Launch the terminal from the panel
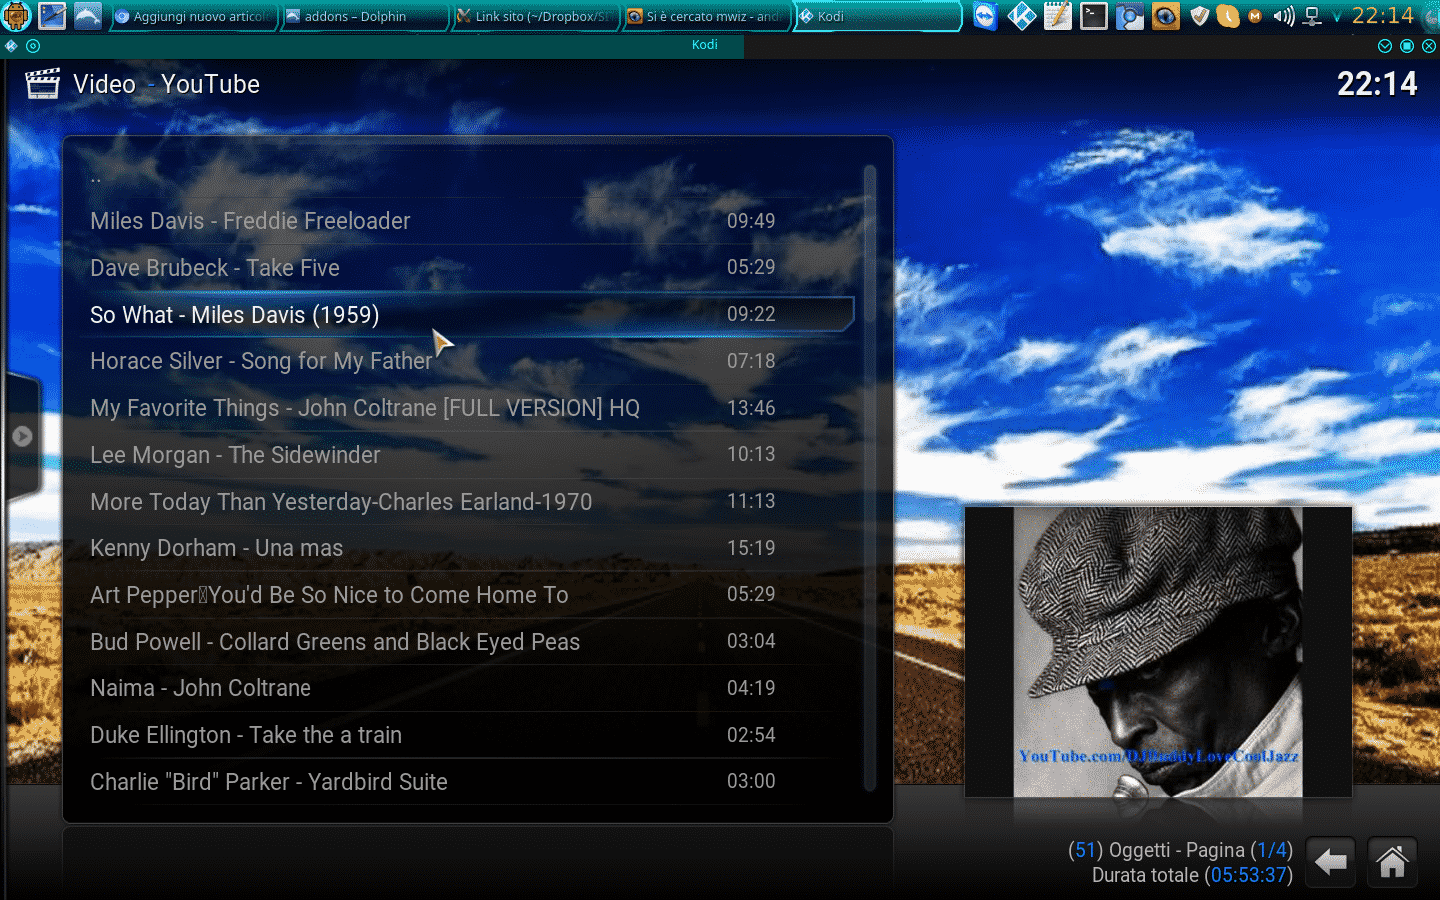 click(1093, 16)
